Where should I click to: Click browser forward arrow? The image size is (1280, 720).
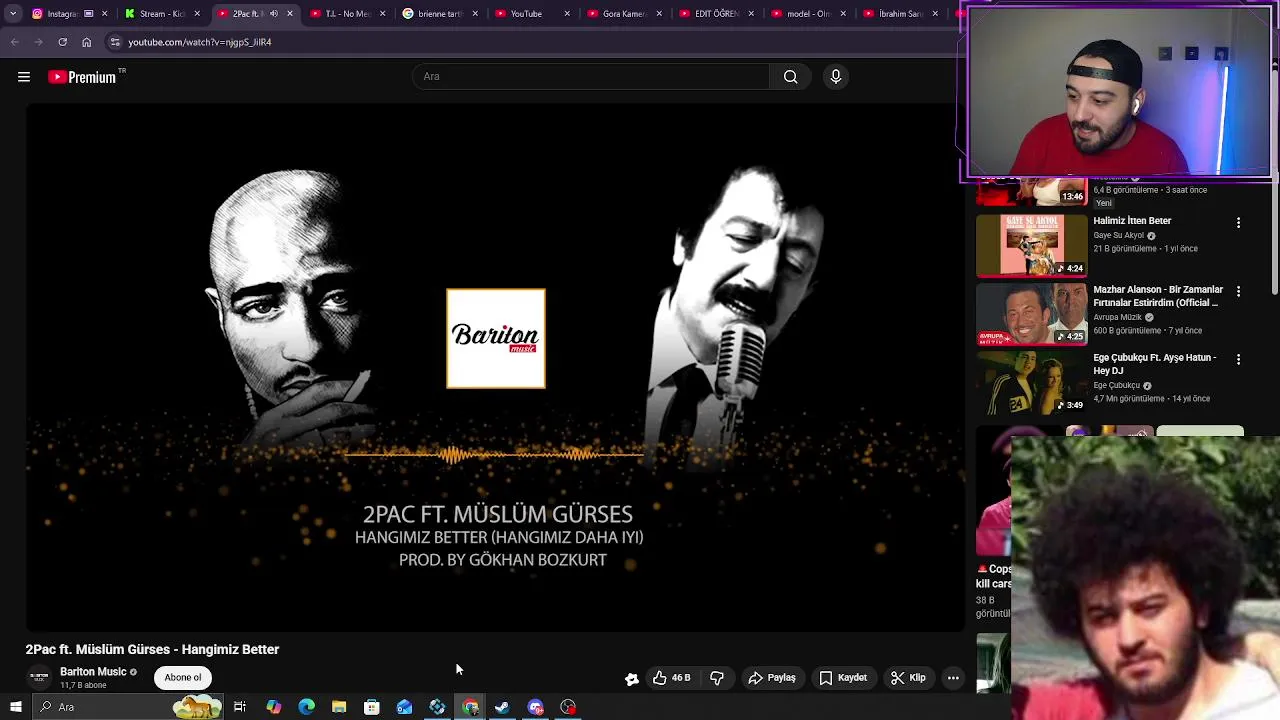(38, 42)
